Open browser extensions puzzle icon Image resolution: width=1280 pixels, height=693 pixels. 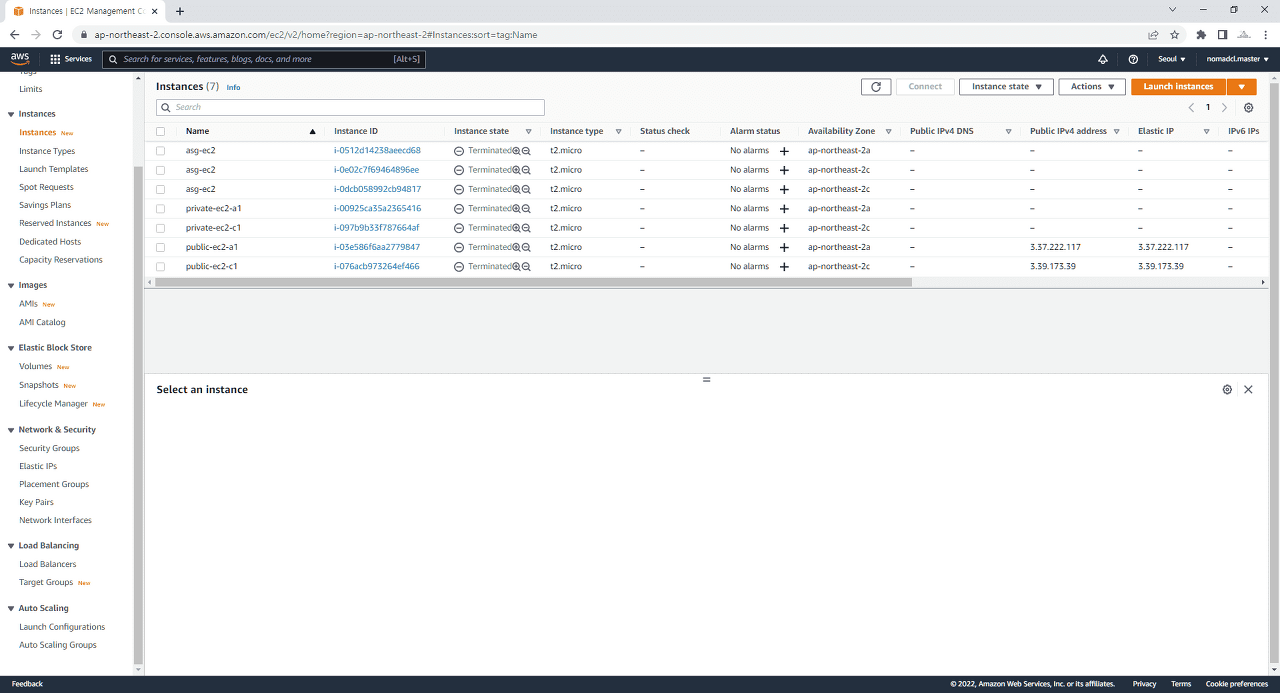coord(1201,34)
